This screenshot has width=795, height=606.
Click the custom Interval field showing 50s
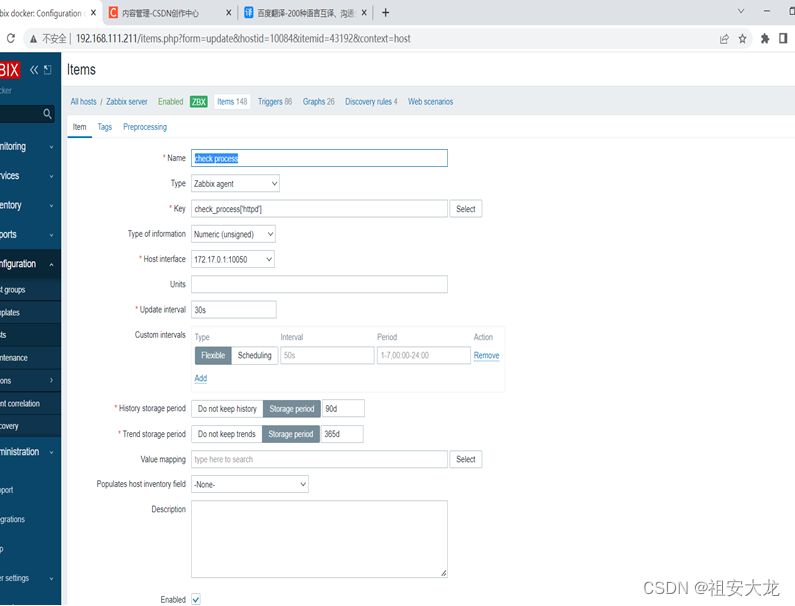point(328,355)
